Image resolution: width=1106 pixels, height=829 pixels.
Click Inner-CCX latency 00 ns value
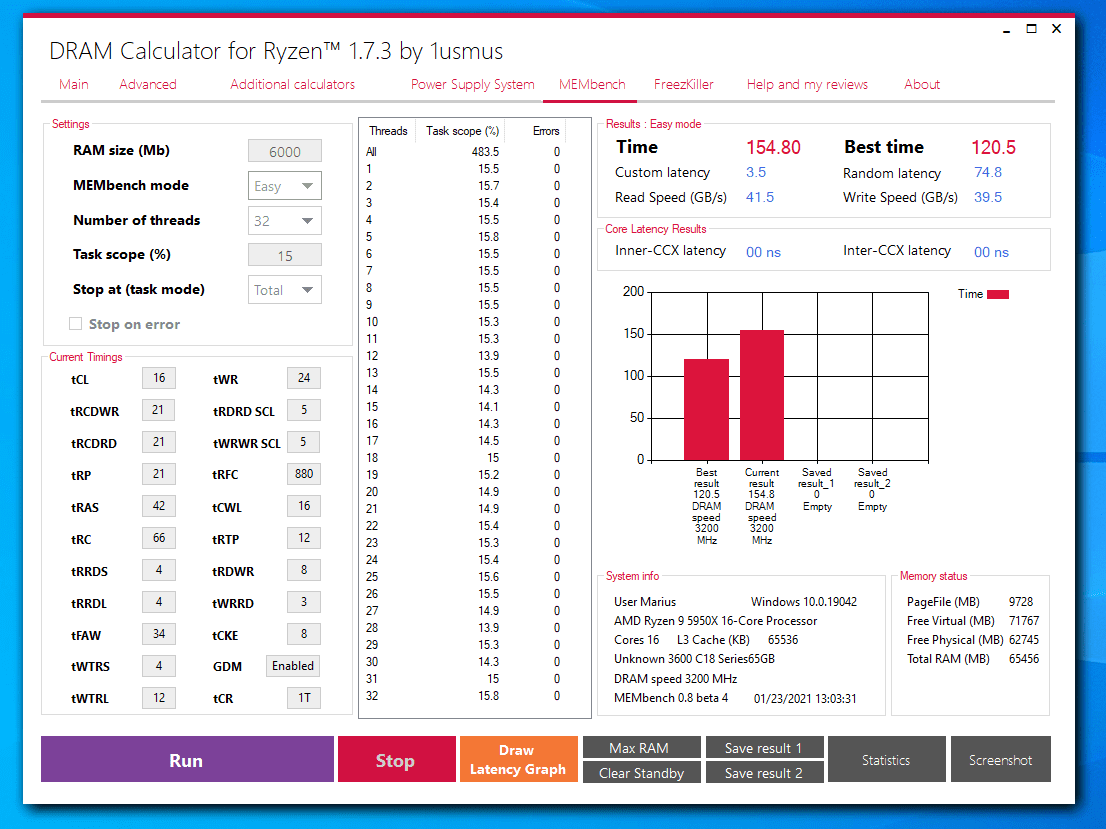click(763, 253)
